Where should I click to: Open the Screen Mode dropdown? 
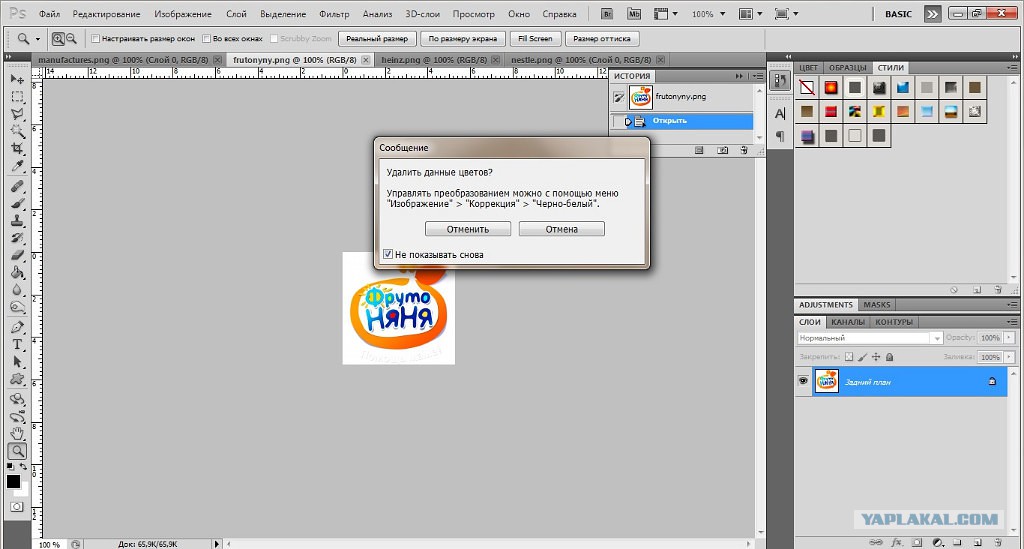tap(786, 14)
